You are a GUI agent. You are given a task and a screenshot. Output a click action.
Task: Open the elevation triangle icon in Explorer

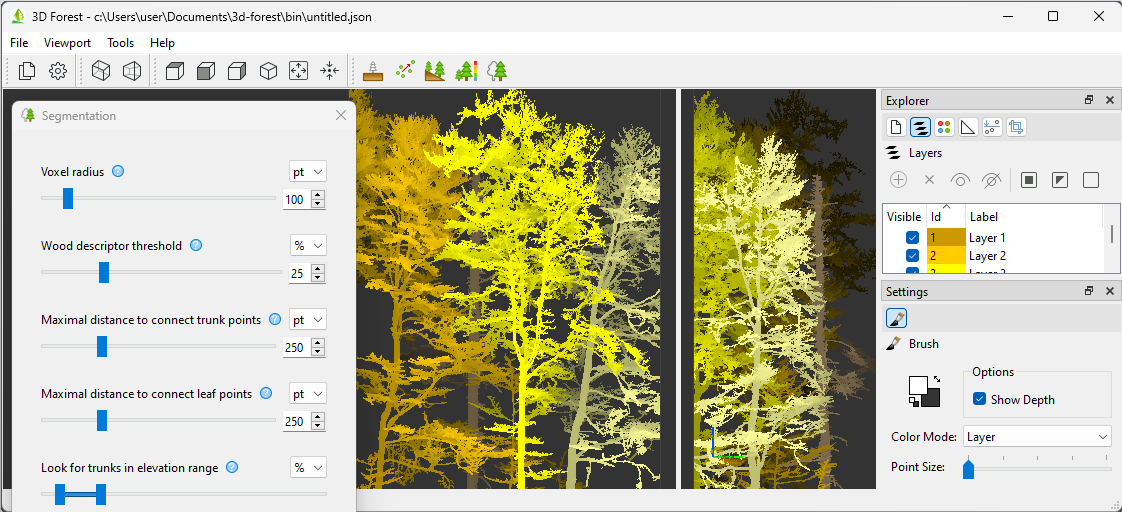[967, 127]
